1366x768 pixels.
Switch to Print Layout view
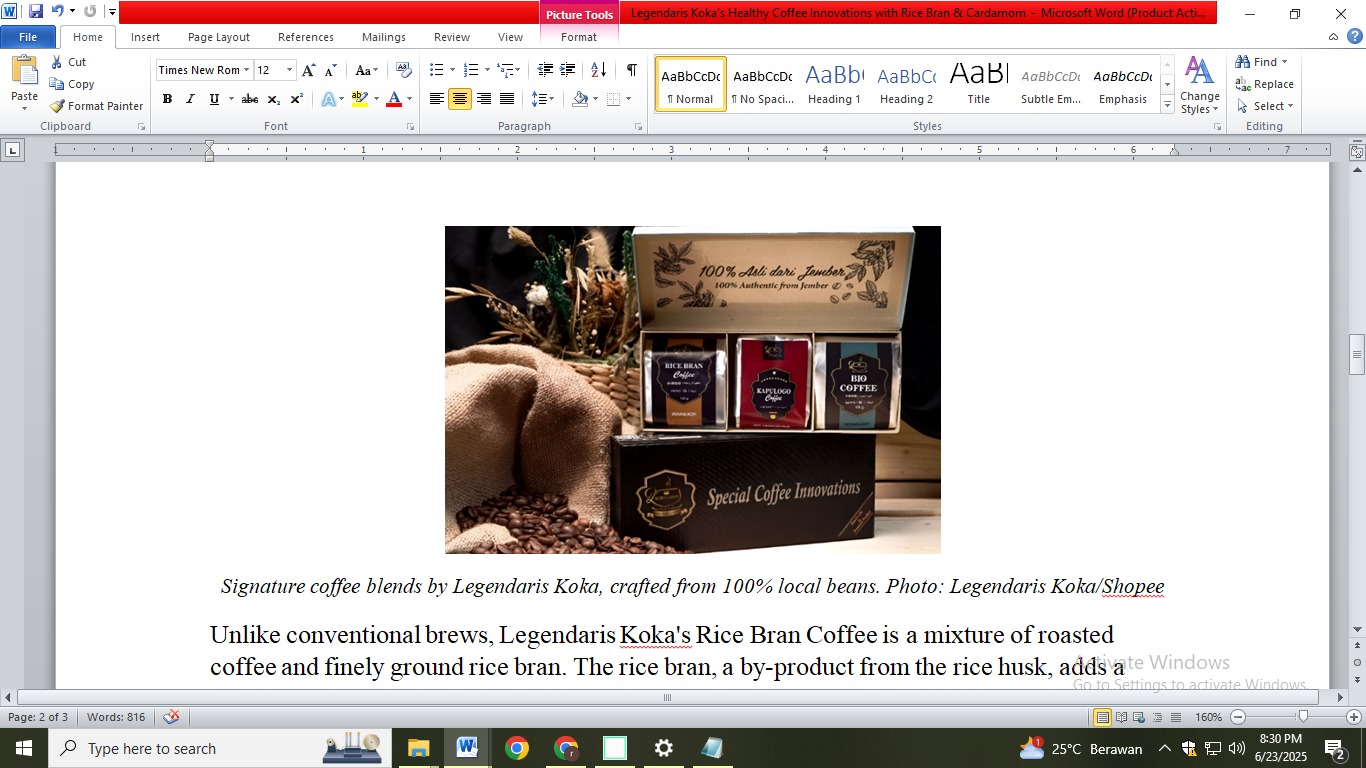point(1103,717)
